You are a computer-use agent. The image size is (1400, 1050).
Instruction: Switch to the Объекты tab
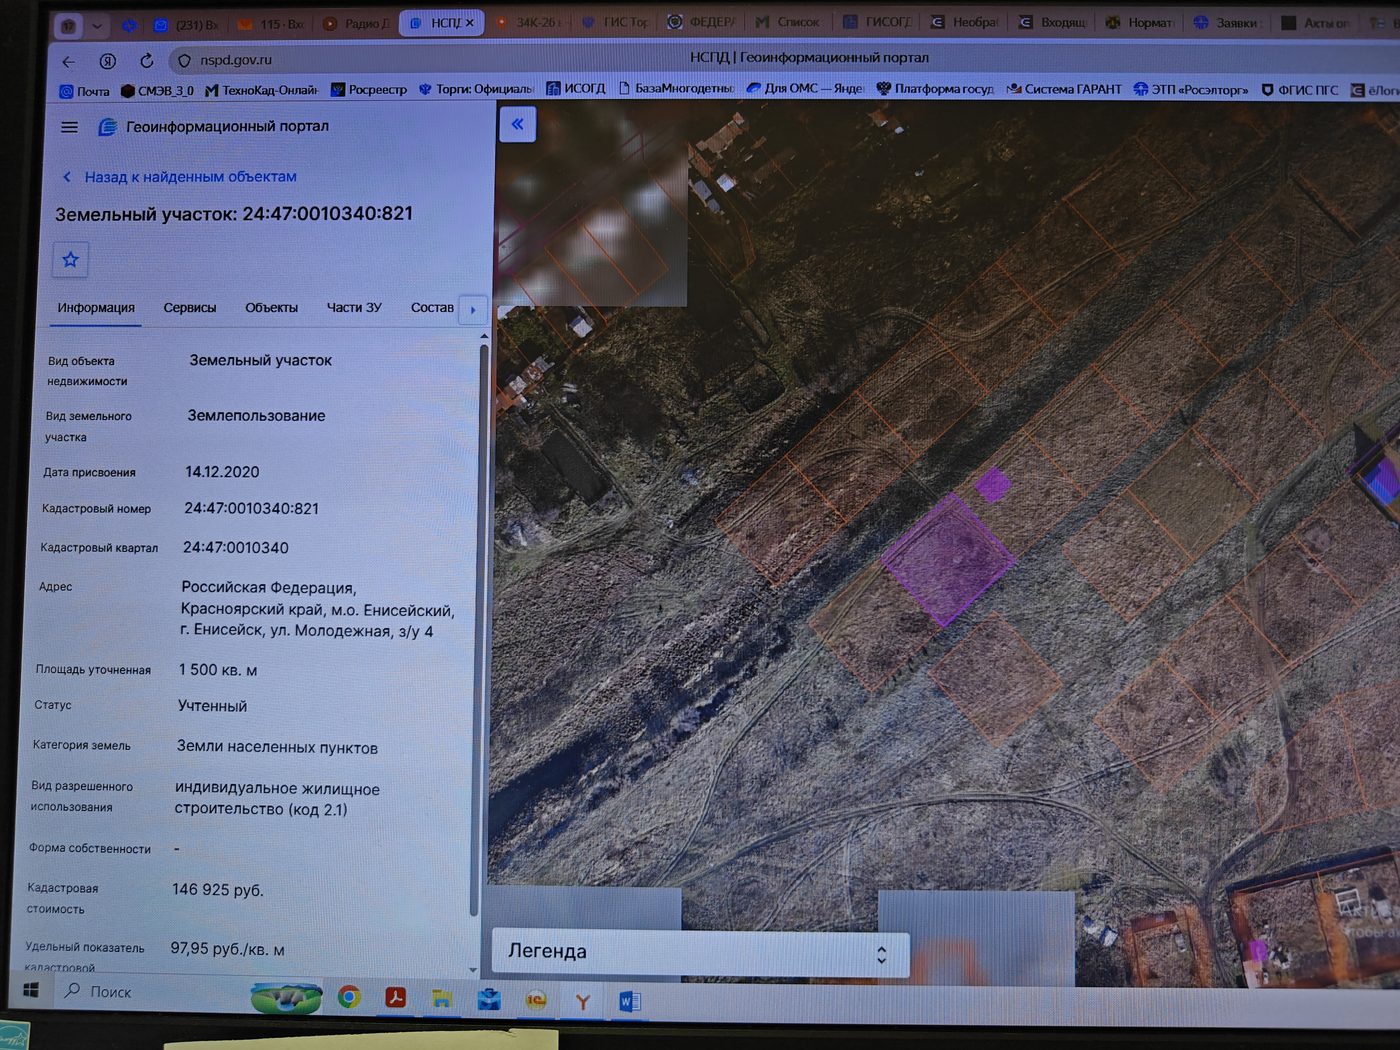[x=271, y=308]
